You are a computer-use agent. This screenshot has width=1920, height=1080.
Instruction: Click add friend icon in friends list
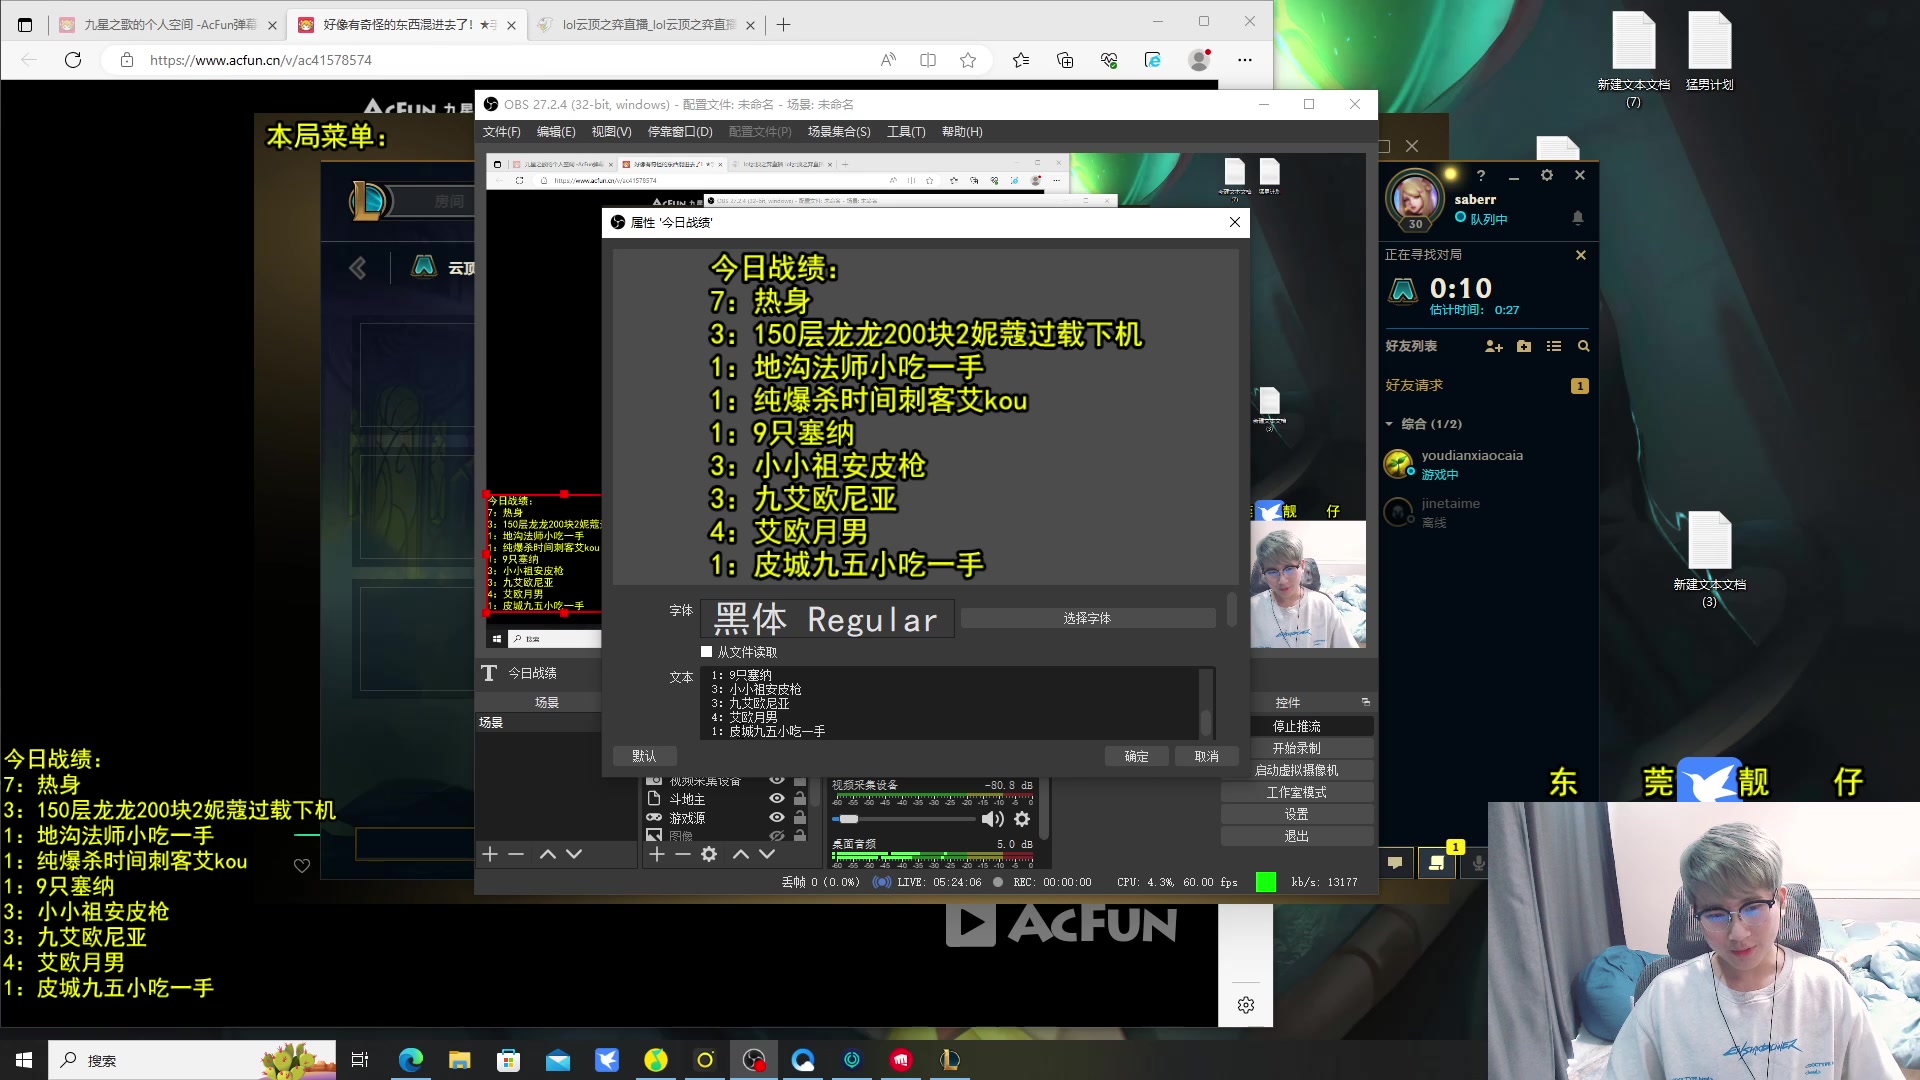pyautogui.click(x=1494, y=346)
